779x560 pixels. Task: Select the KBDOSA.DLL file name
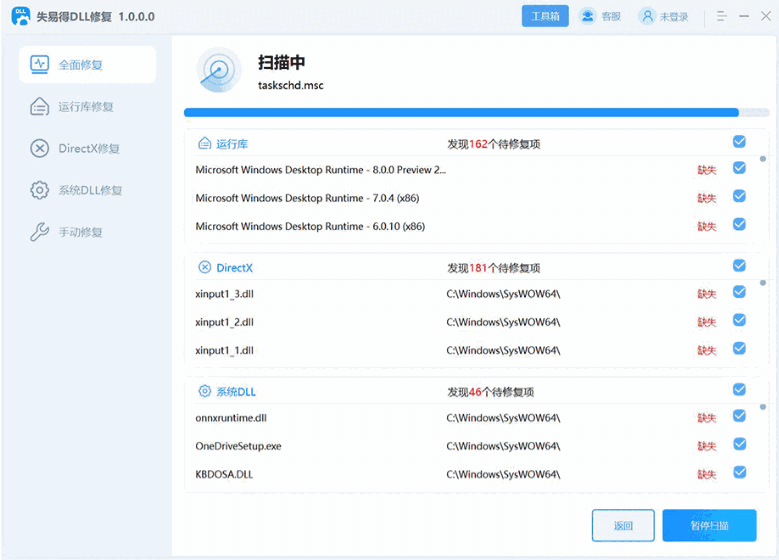224,475
